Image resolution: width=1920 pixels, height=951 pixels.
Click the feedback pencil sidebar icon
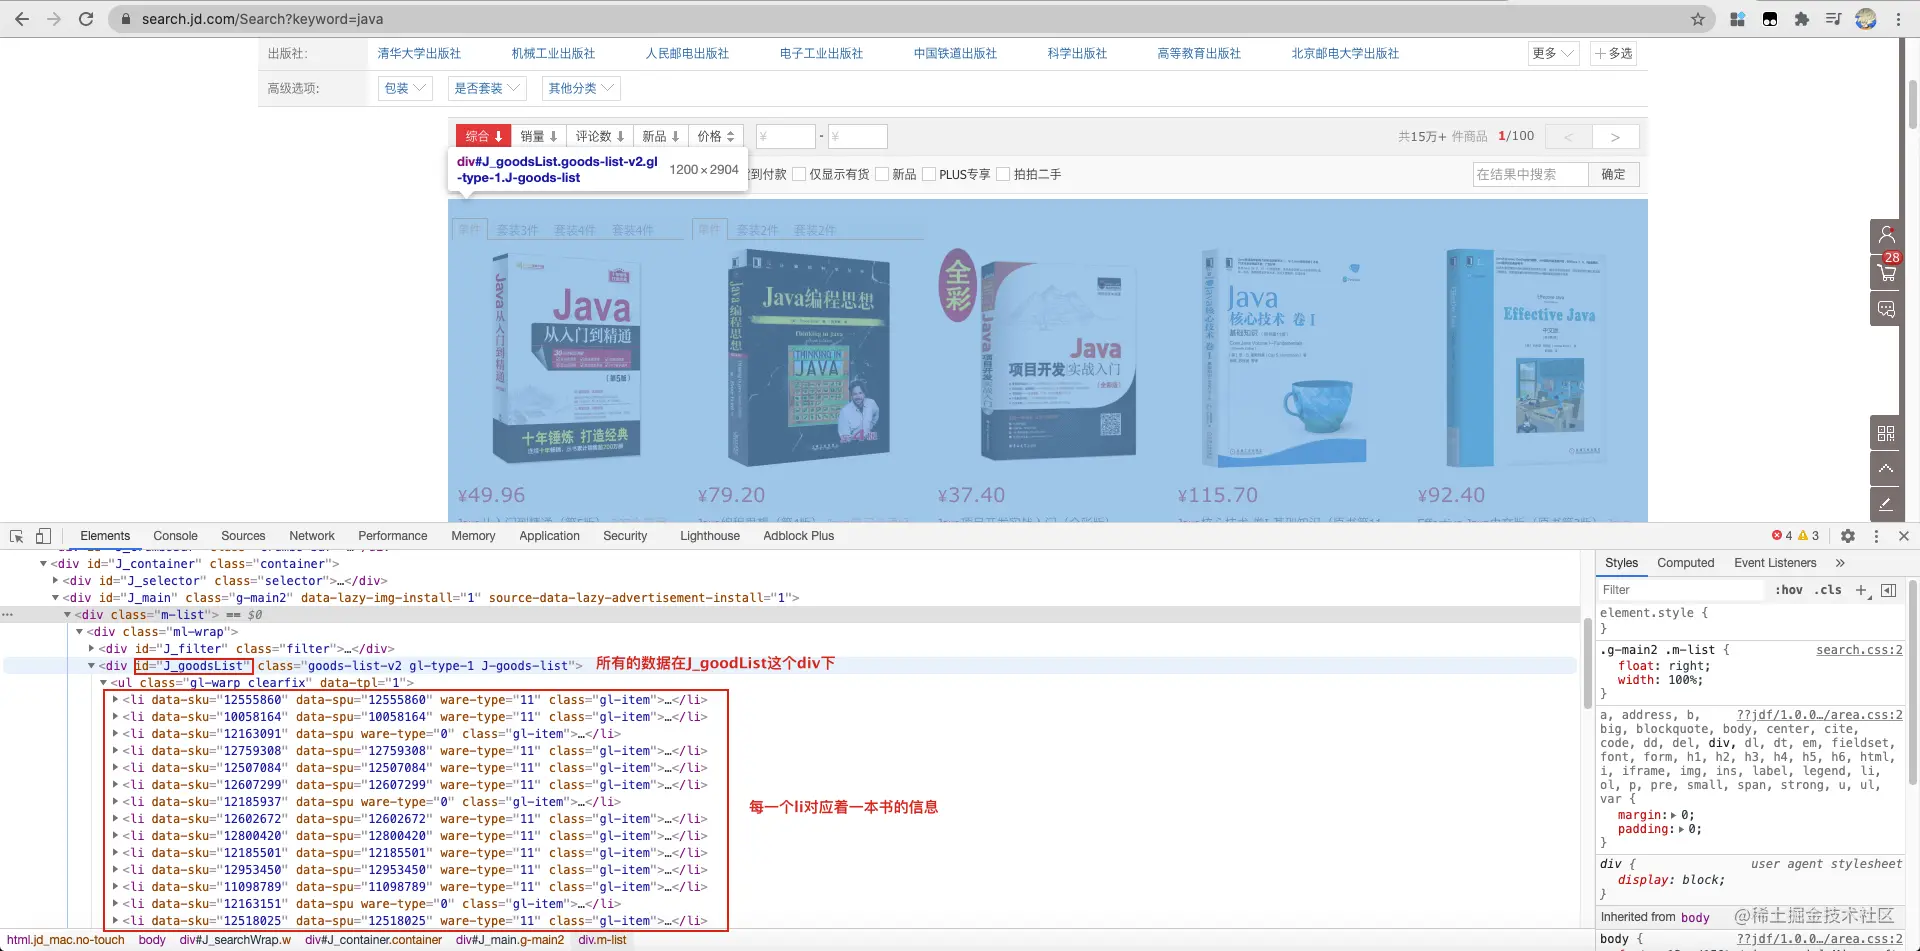pos(1887,504)
